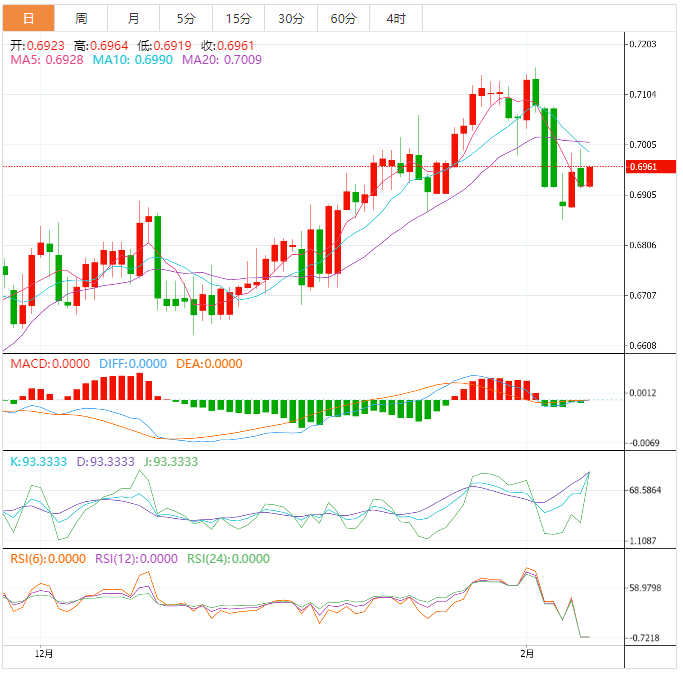Open the 5分 timeframe tab
This screenshot has height=679, width=683.
click(186, 18)
